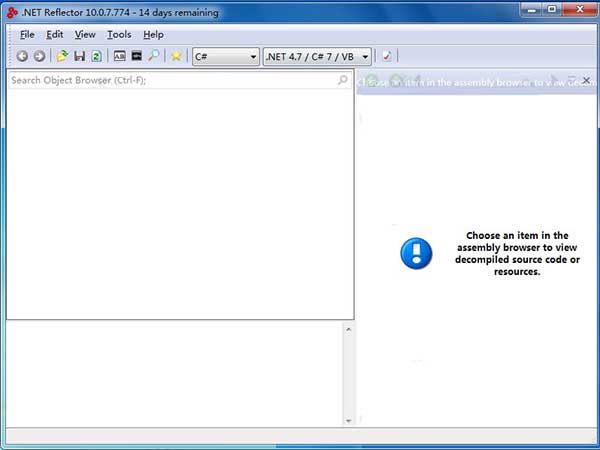This screenshot has height=450, width=600.
Task: Open the Help menu
Action: coord(153,35)
